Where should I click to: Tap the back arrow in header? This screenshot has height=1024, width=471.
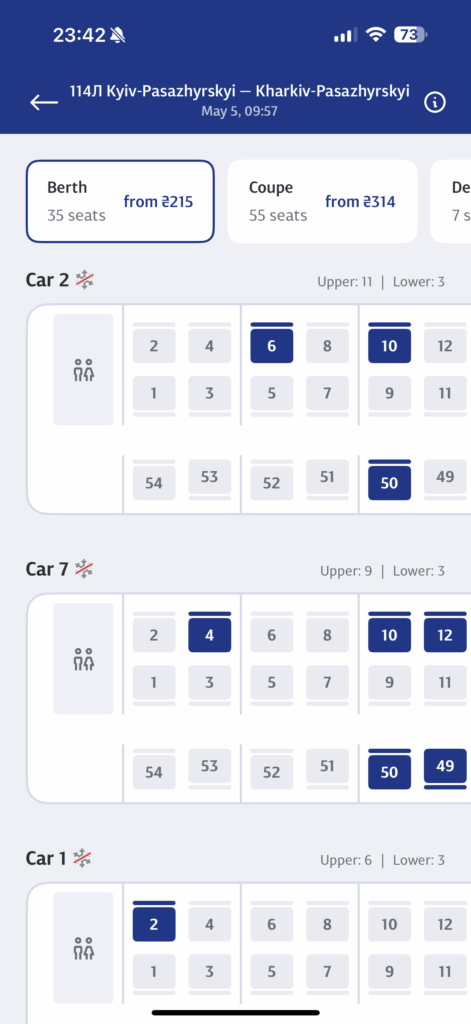pyautogui.click(x=44, y=103)
